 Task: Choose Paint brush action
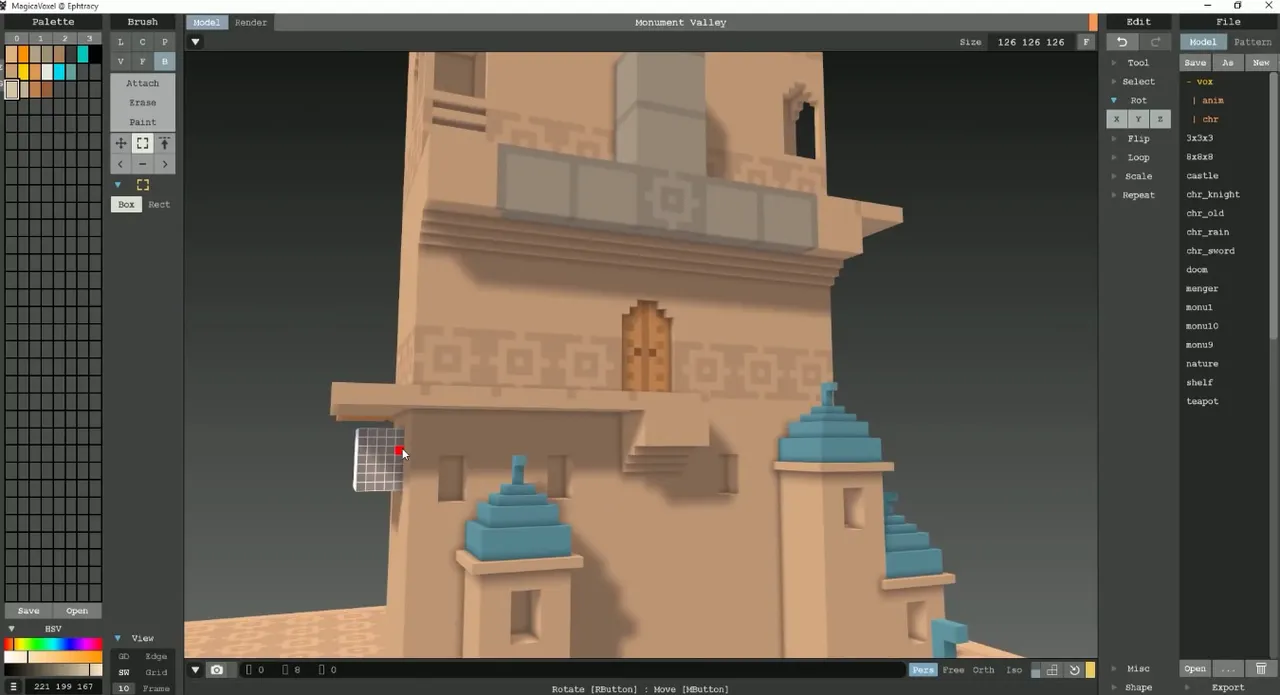[x=142, y=122]
